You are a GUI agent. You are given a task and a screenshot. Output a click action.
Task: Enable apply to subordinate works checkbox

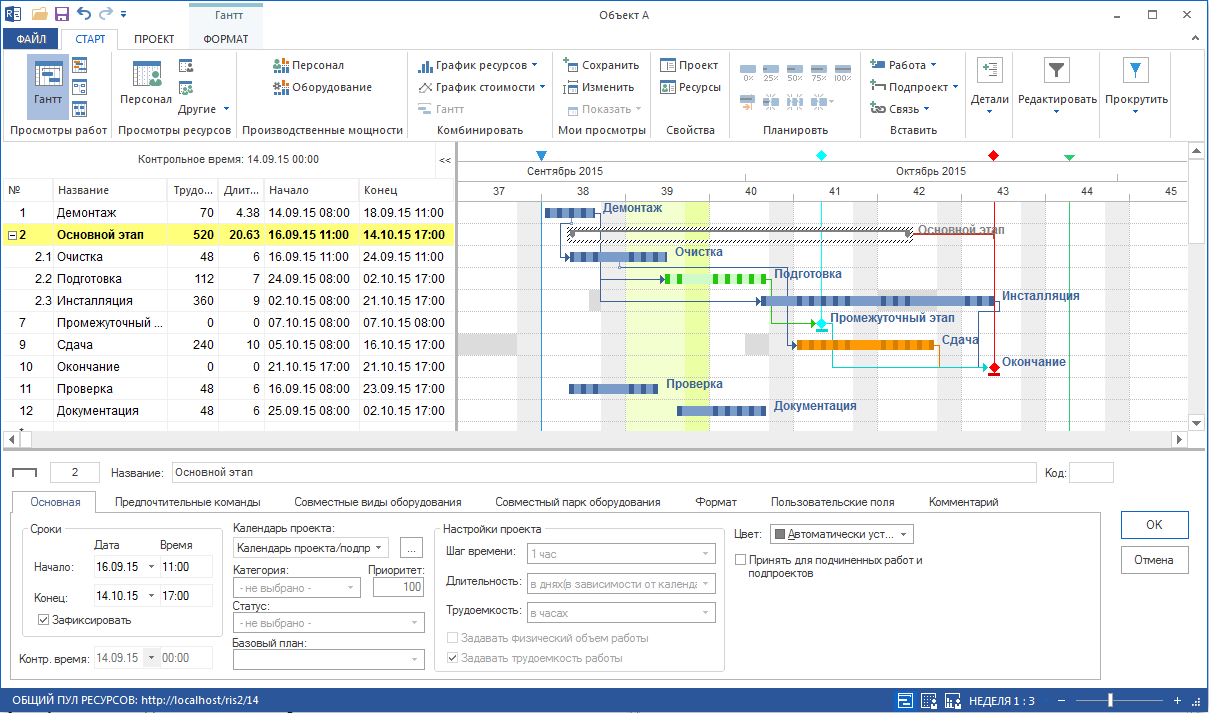(x=740, y=561)
